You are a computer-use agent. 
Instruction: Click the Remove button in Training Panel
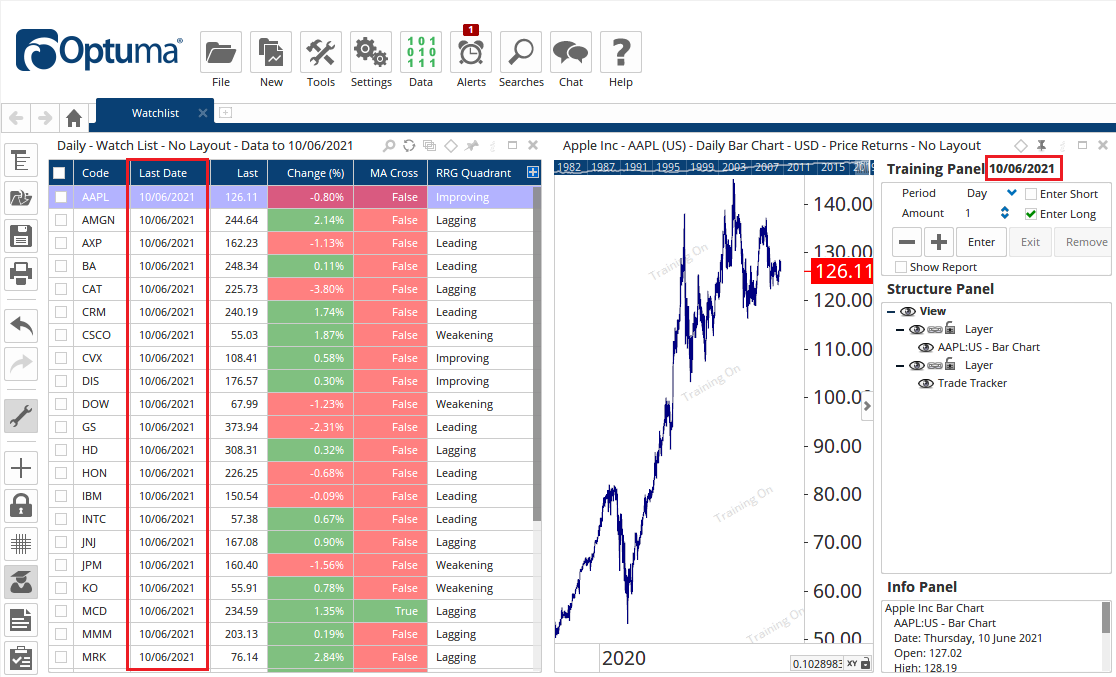pyautogui.click(x=1085, y=242)
